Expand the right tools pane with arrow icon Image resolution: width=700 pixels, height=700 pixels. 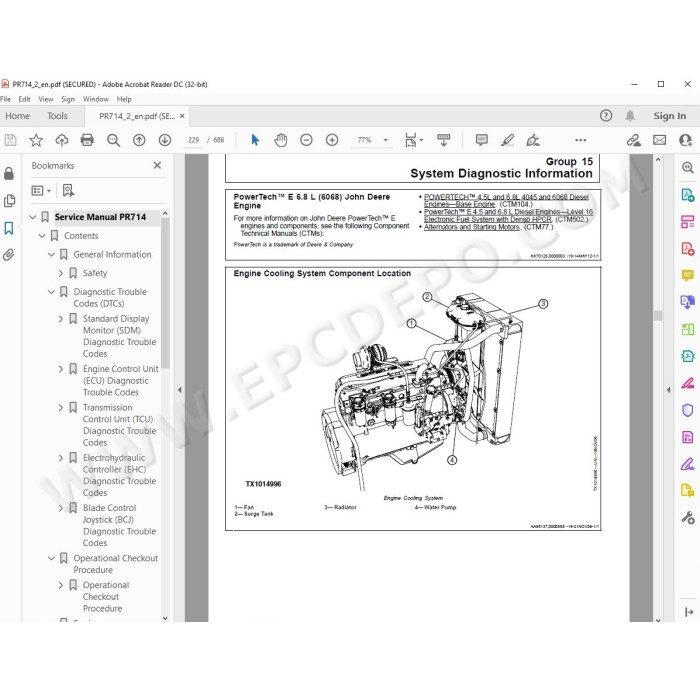point(688,612)
